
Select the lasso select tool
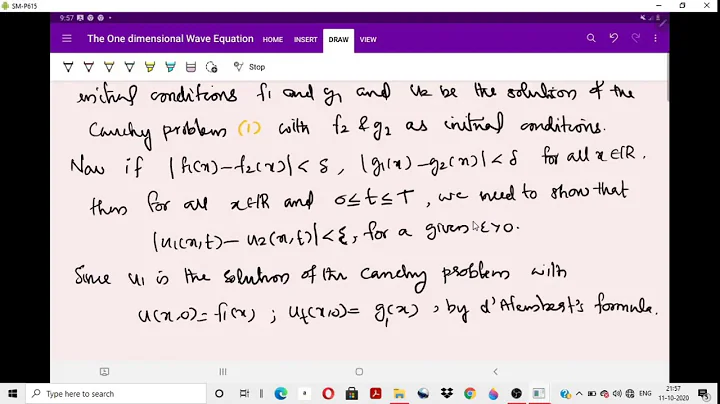[x=211, y=67]
